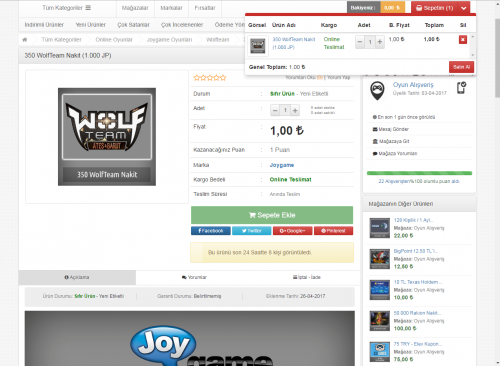The height and width of the screenshot is (366, 500).
Task: Open Tüm Kategoriler menu
Action: click(x=66, y=8)
